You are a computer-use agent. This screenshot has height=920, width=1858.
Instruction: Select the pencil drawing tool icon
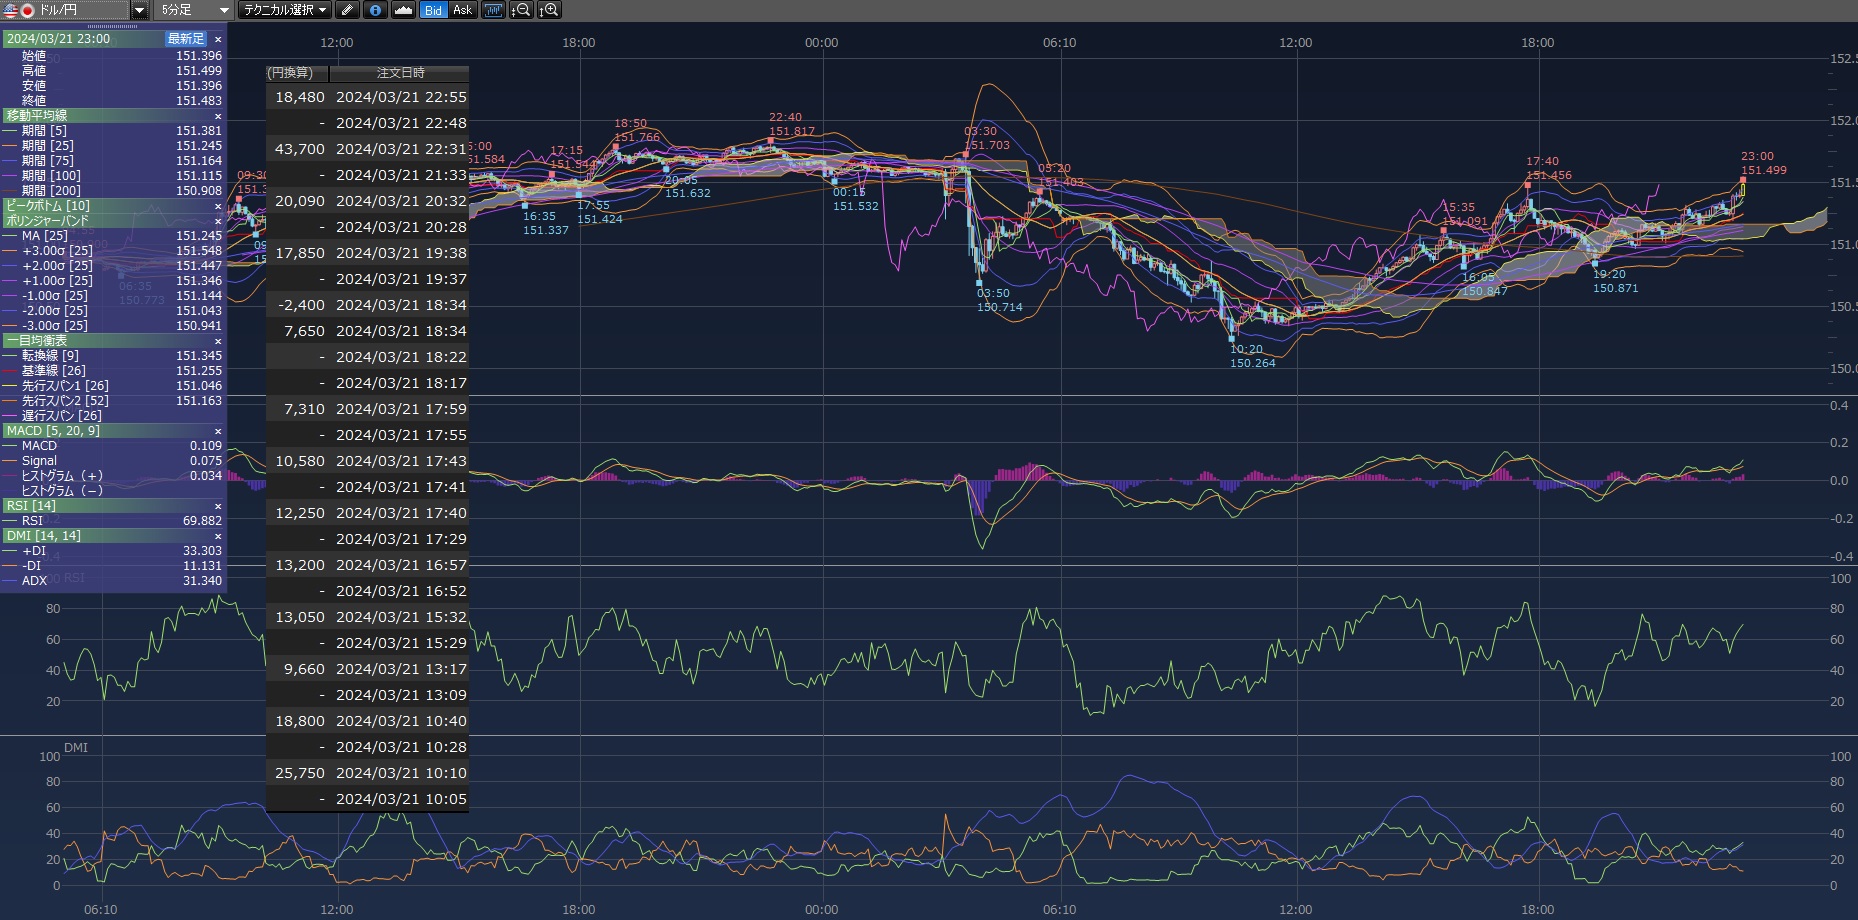pyautogui.click(x=347, y=10)
